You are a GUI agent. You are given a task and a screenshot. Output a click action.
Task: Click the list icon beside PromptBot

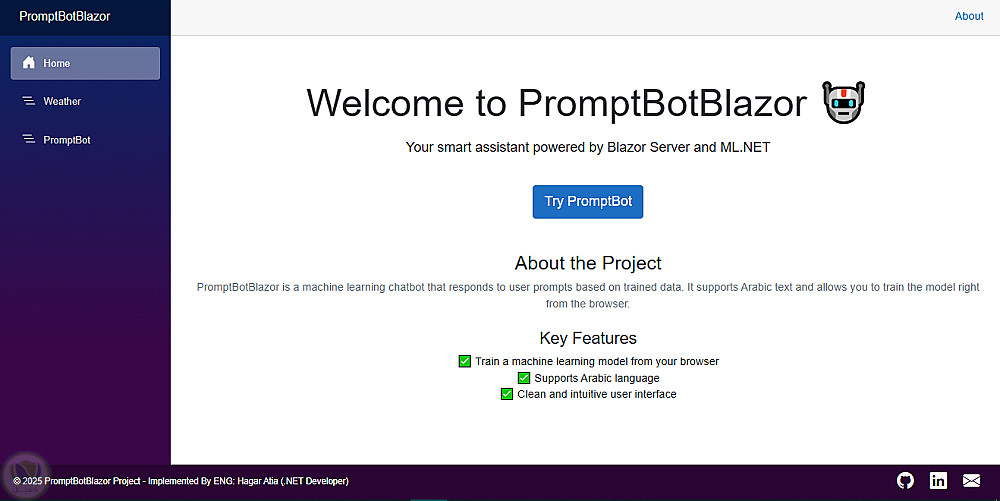(x=29, y=140)
